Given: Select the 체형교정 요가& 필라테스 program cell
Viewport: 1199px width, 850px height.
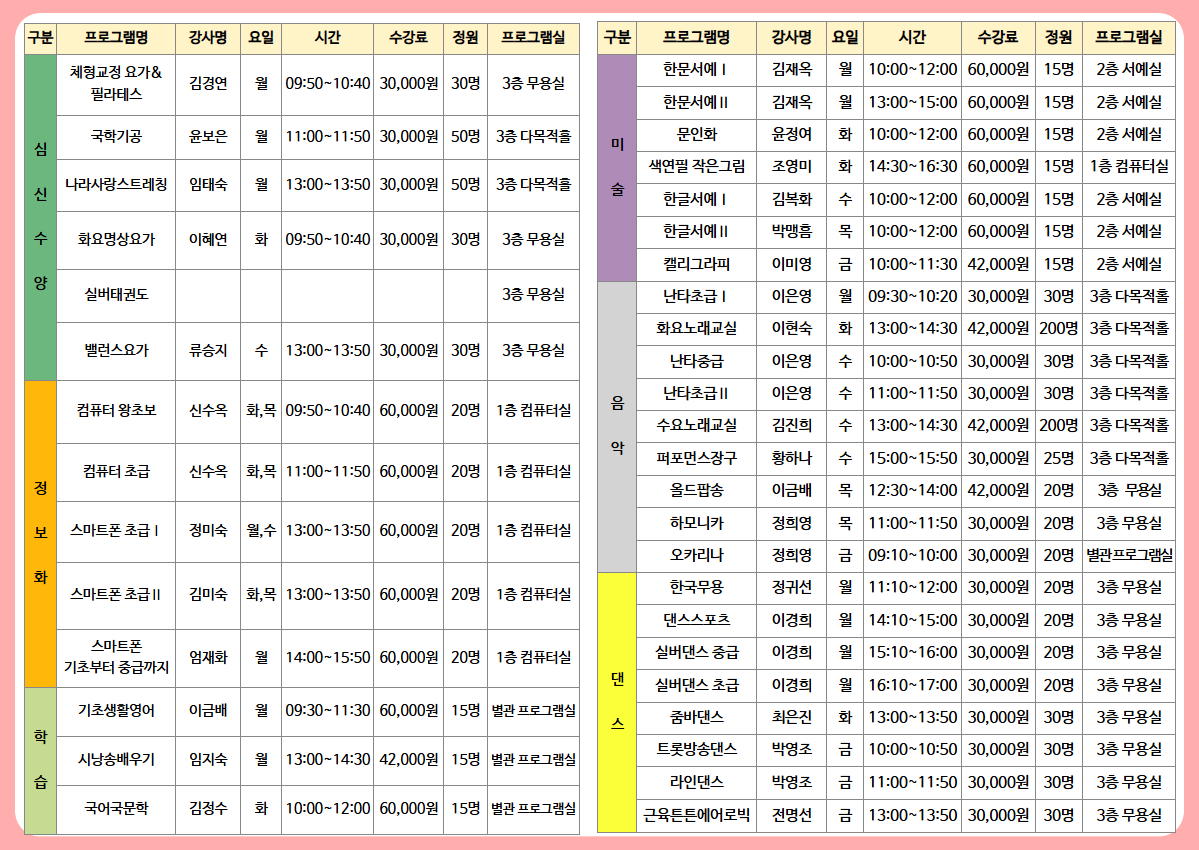Looking at the screenshot, I should point(116,83).
